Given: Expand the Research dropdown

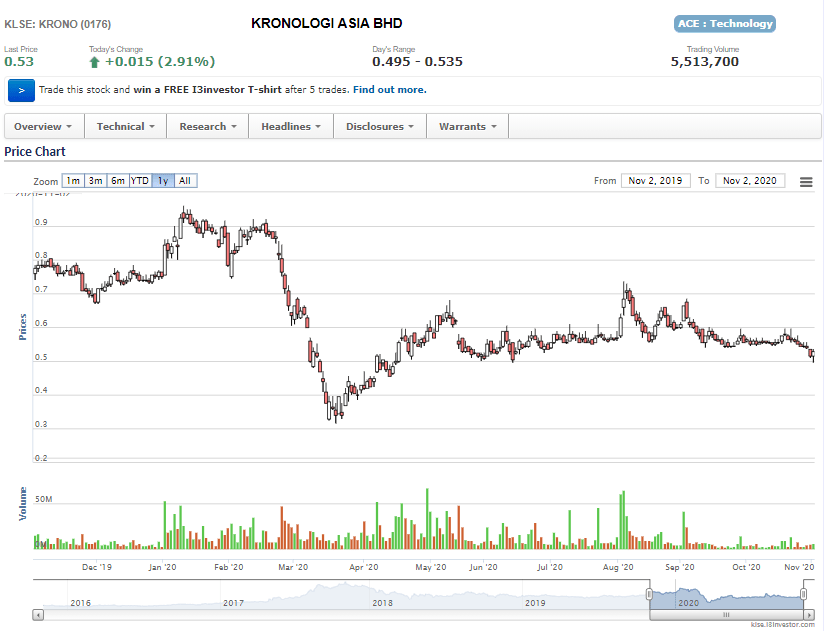Looking at the screenshot, I should 208,127.
